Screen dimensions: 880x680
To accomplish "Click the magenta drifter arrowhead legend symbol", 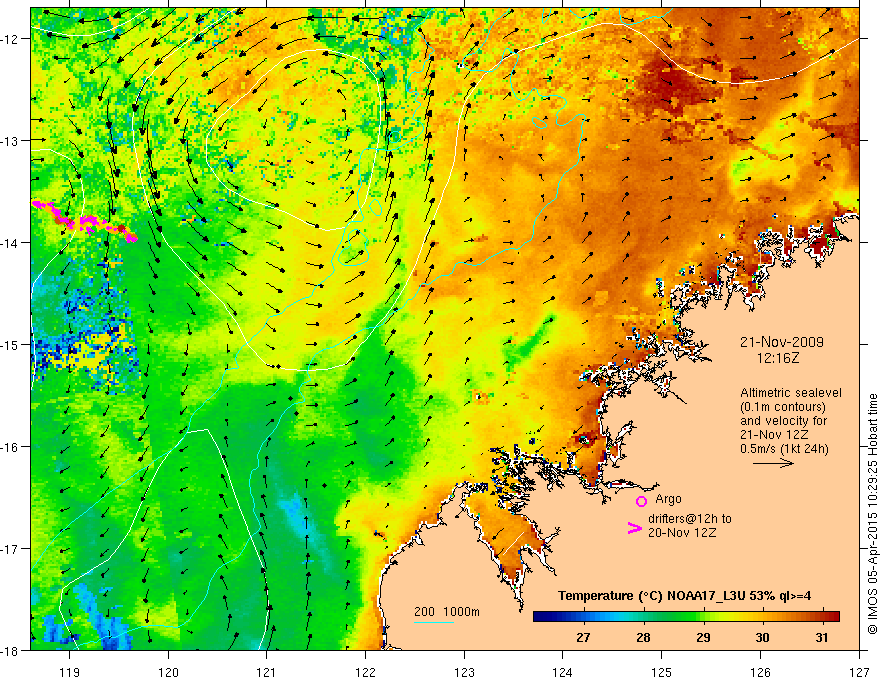I will (634, 528).
